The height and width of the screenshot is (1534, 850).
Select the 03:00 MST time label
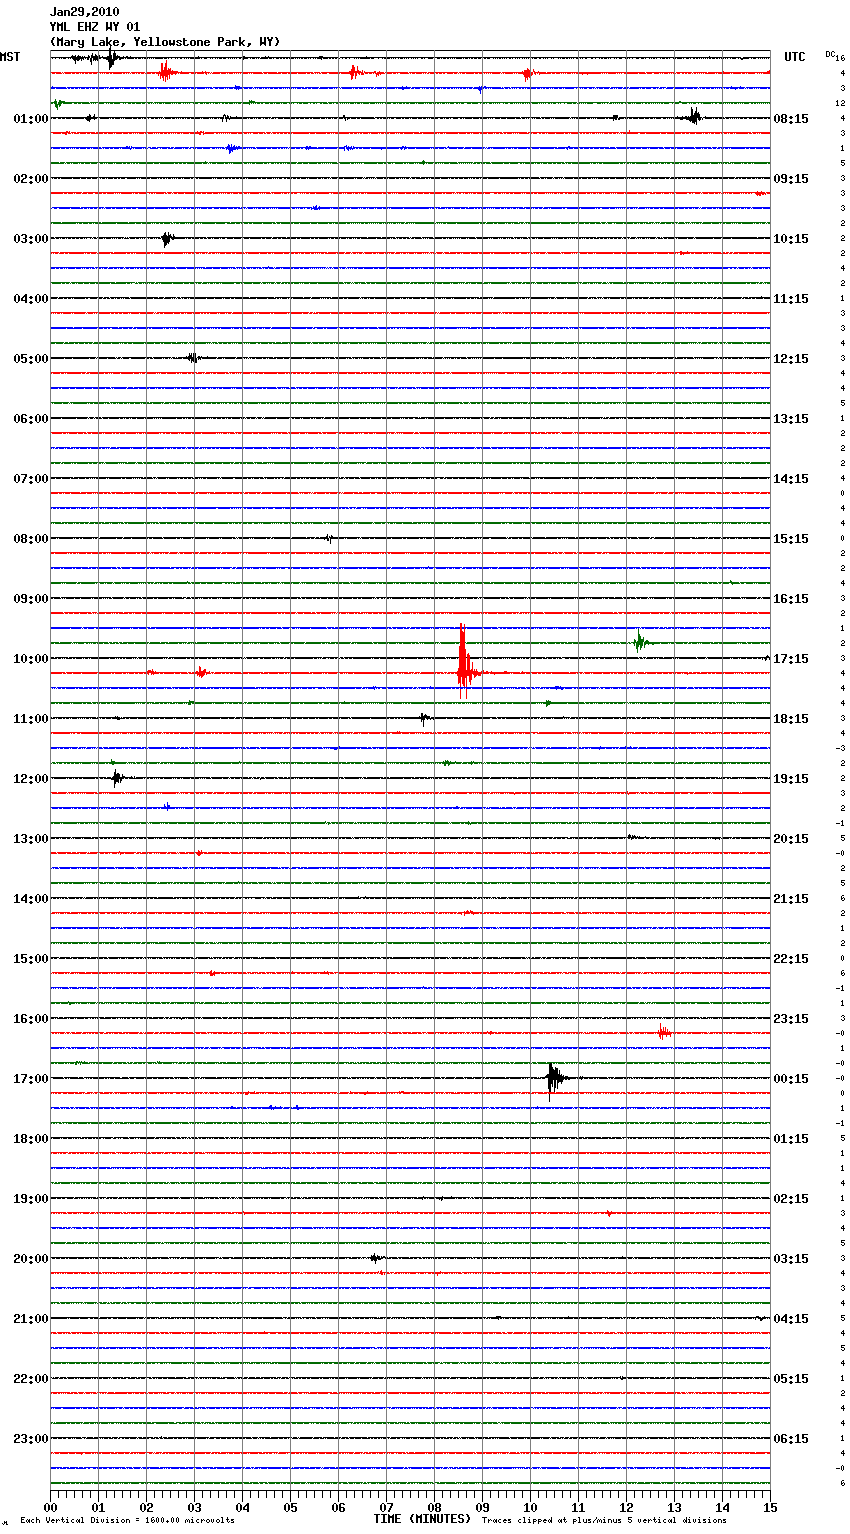coord(31,239)
